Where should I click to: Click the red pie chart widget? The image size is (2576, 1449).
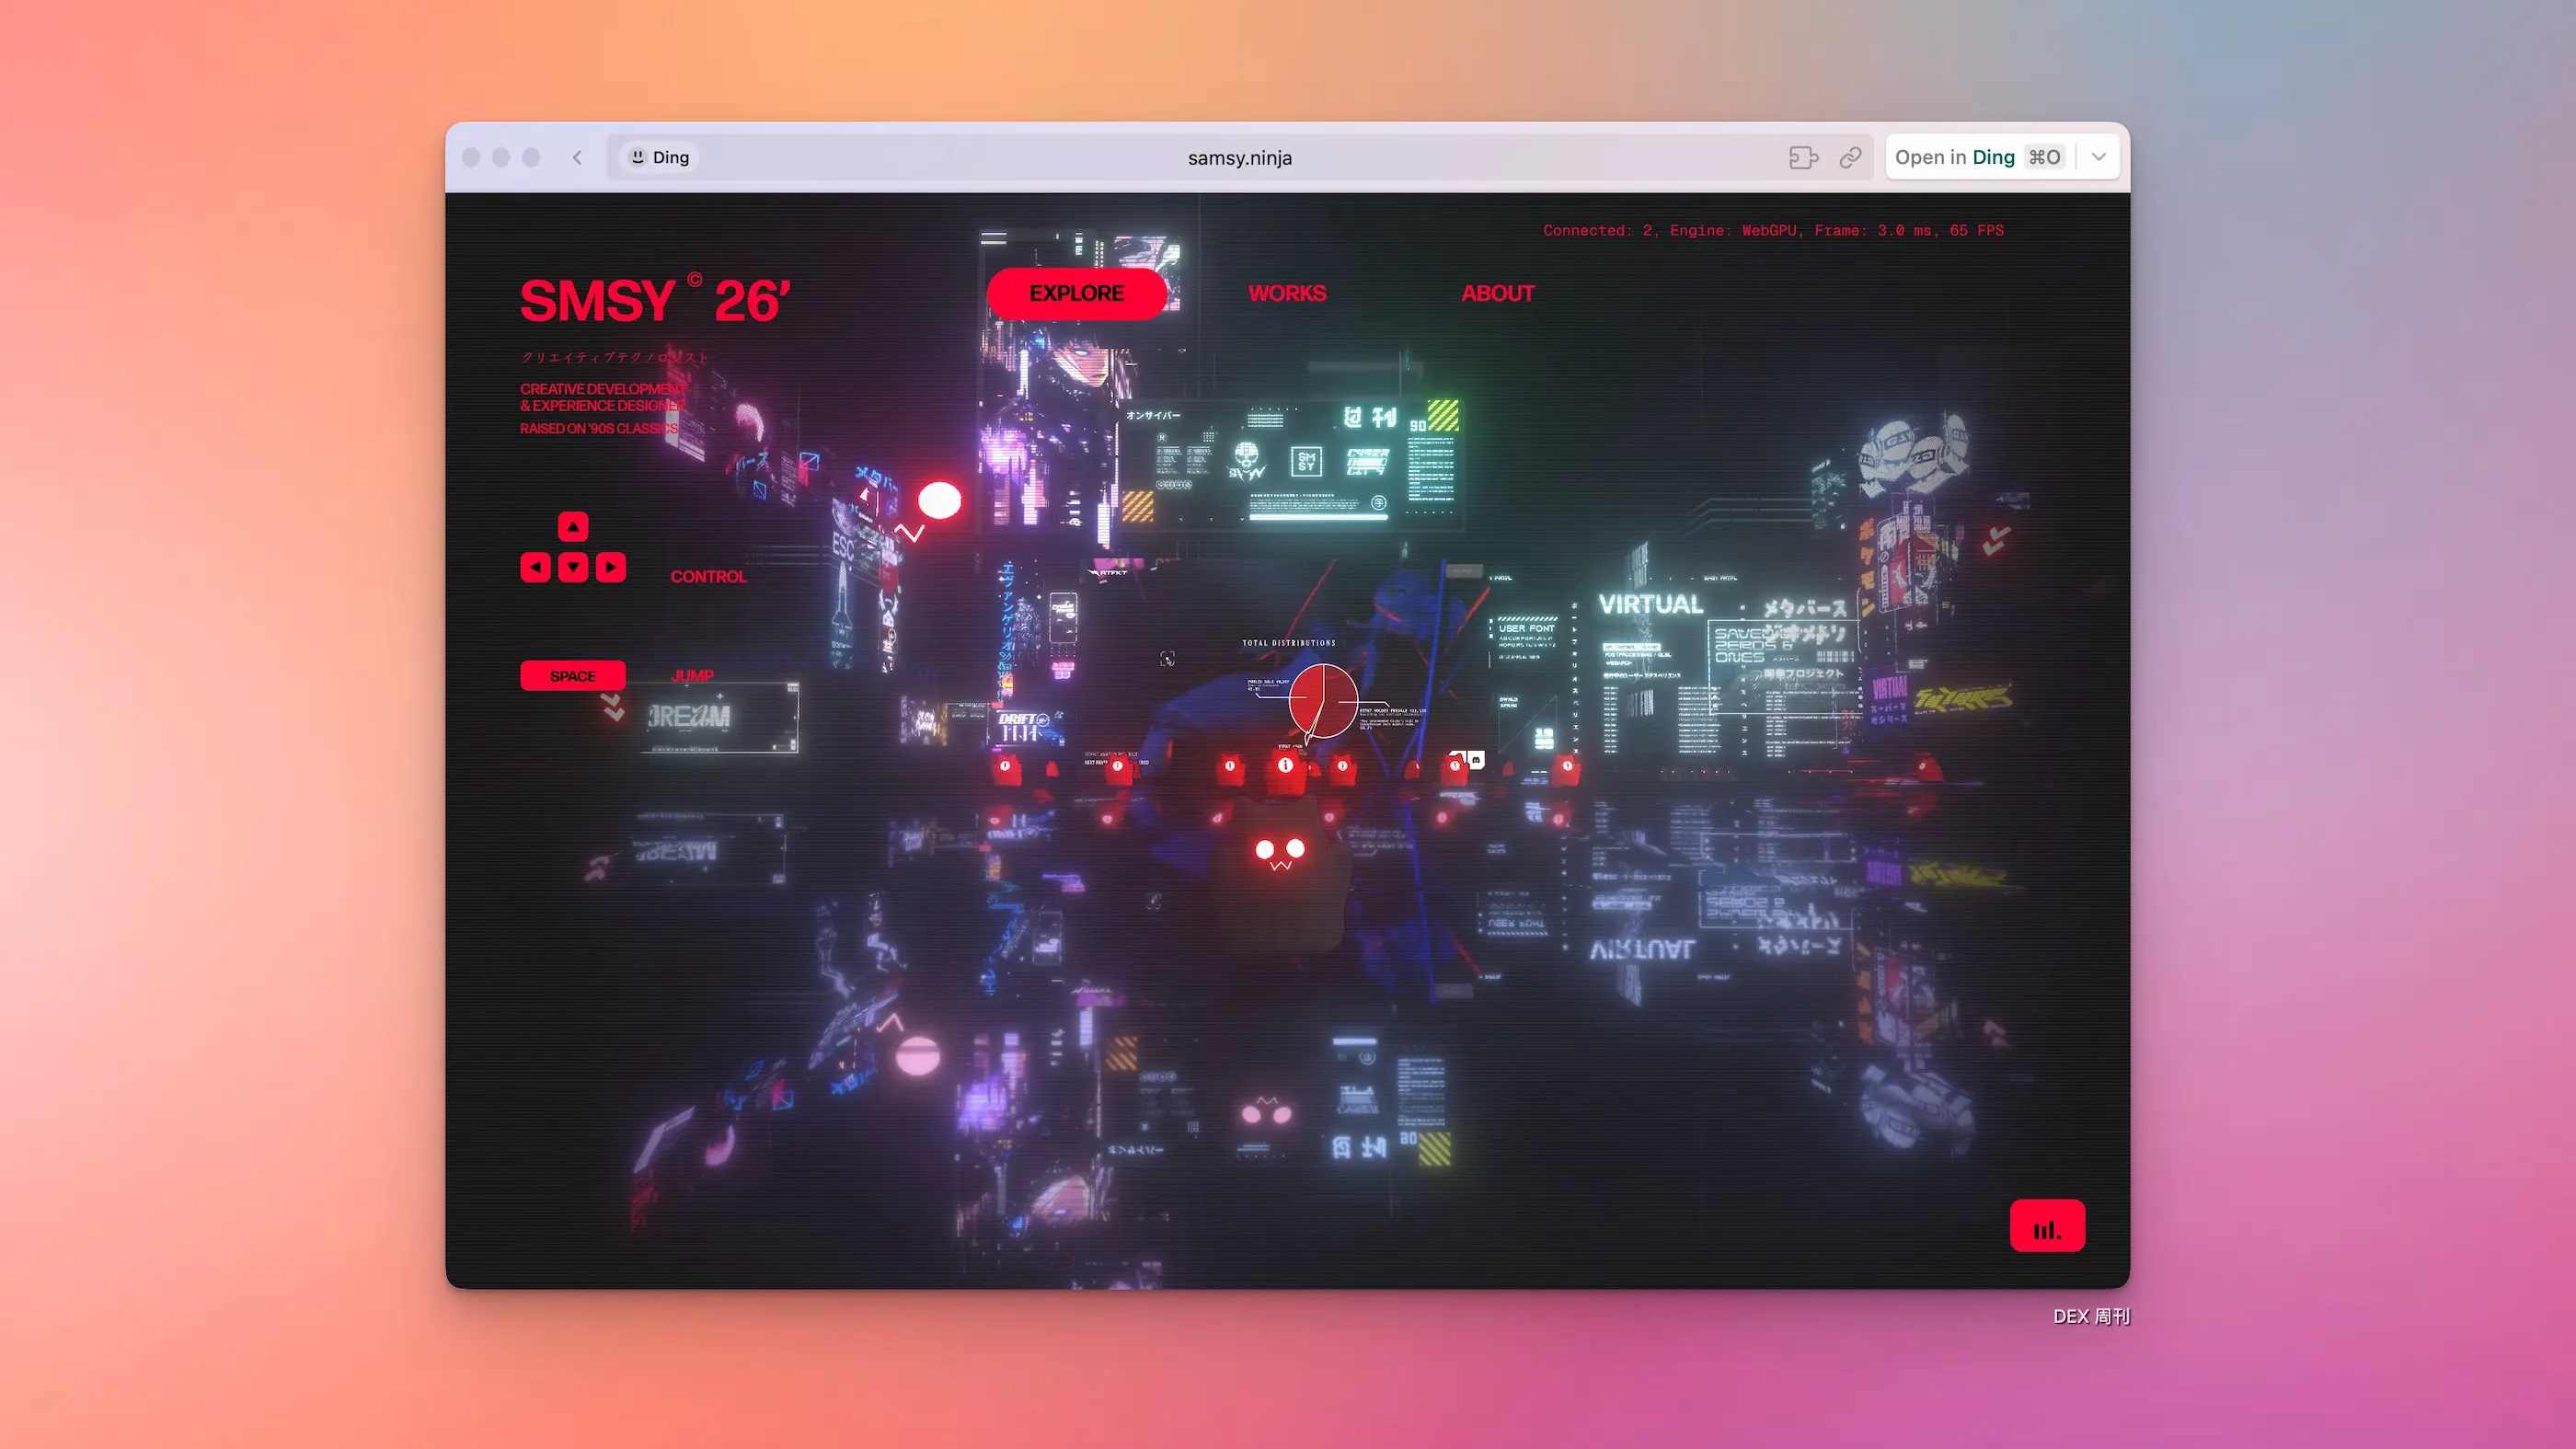click(x=1323, y=700)
